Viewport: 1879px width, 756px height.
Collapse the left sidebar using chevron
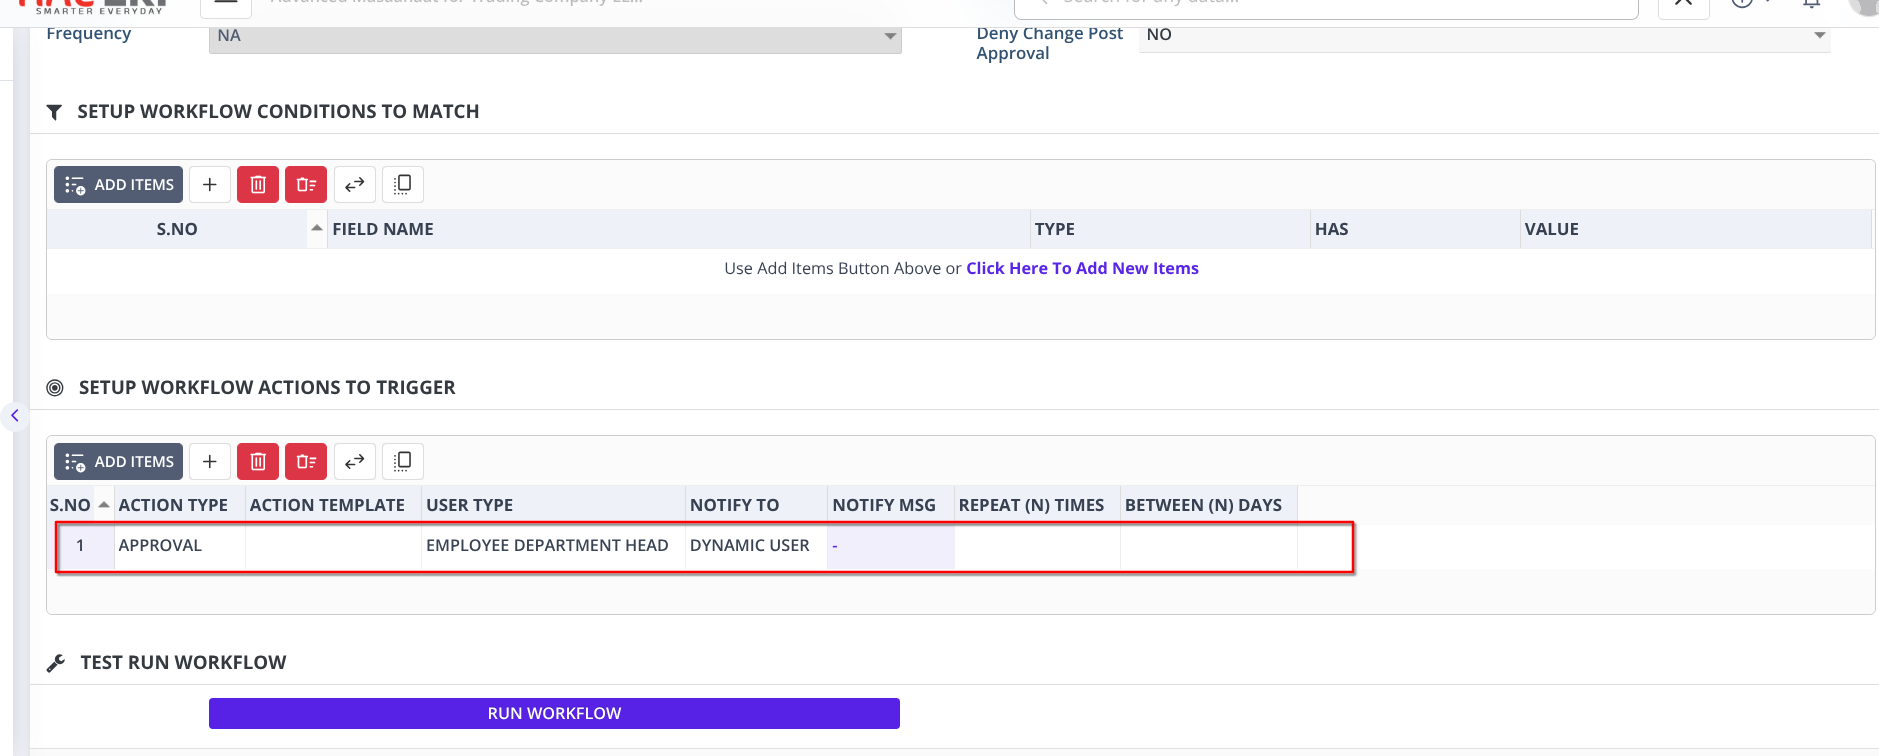tap(15, 415)
